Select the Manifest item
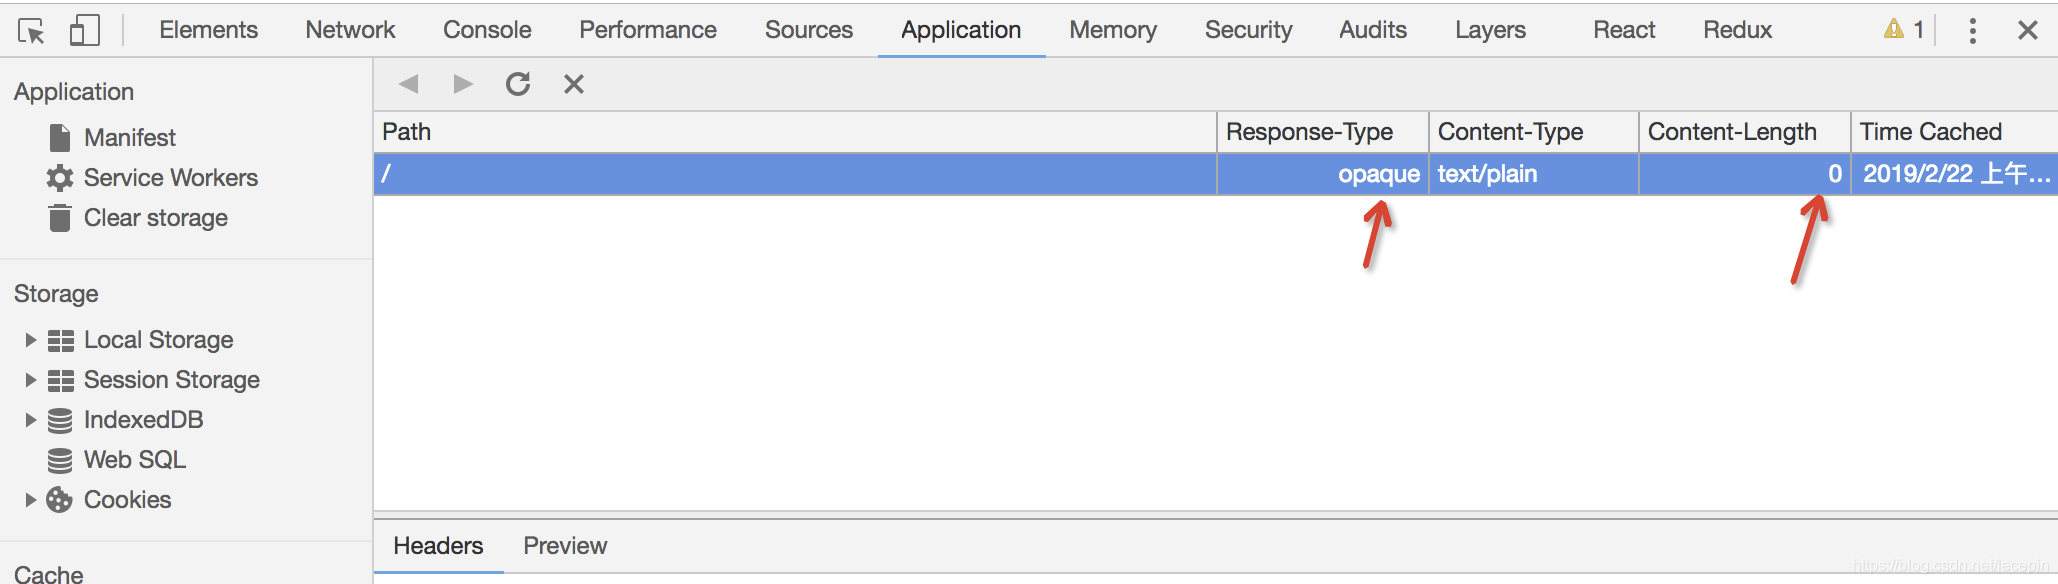This screenshot has width=2058, height=584. 129,138
